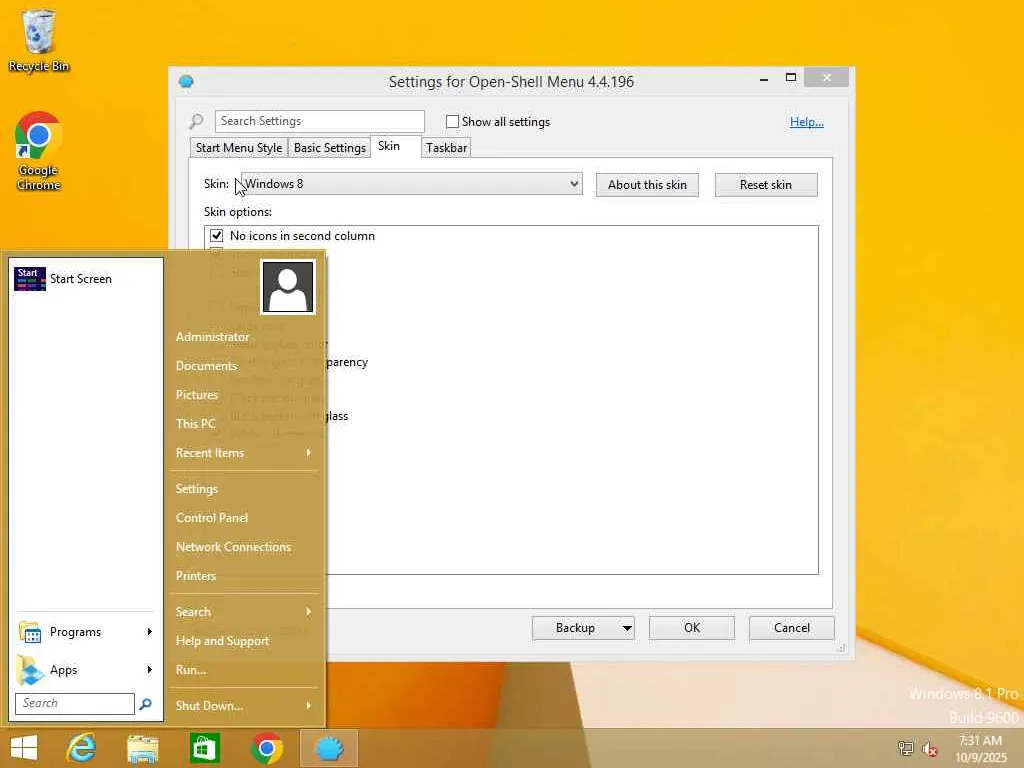
Task: Select the Skin tab
Action: pos(394,146)
